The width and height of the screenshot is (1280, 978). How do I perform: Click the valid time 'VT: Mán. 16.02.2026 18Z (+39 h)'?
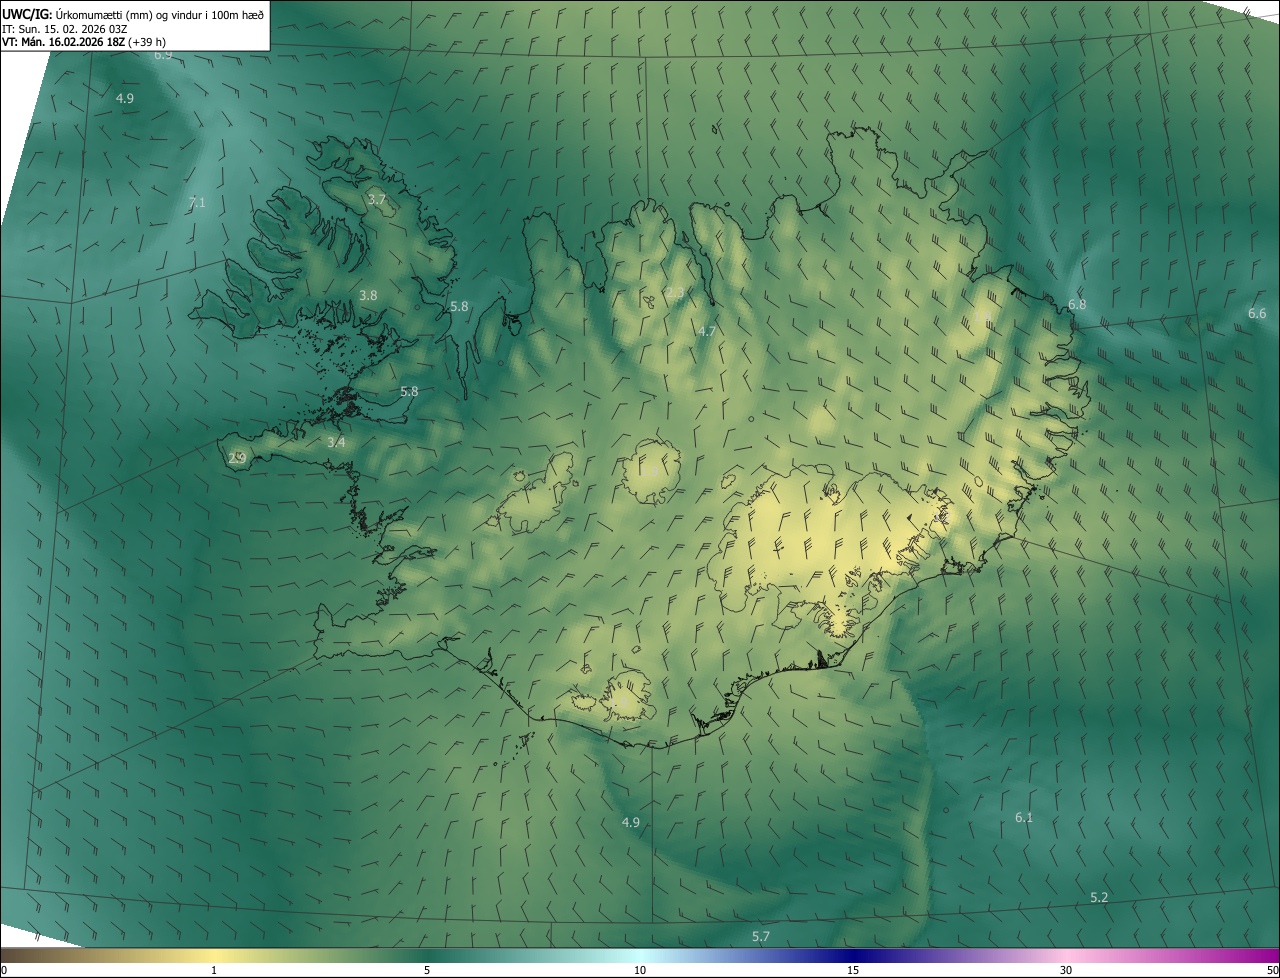click(x=84, y=42)
